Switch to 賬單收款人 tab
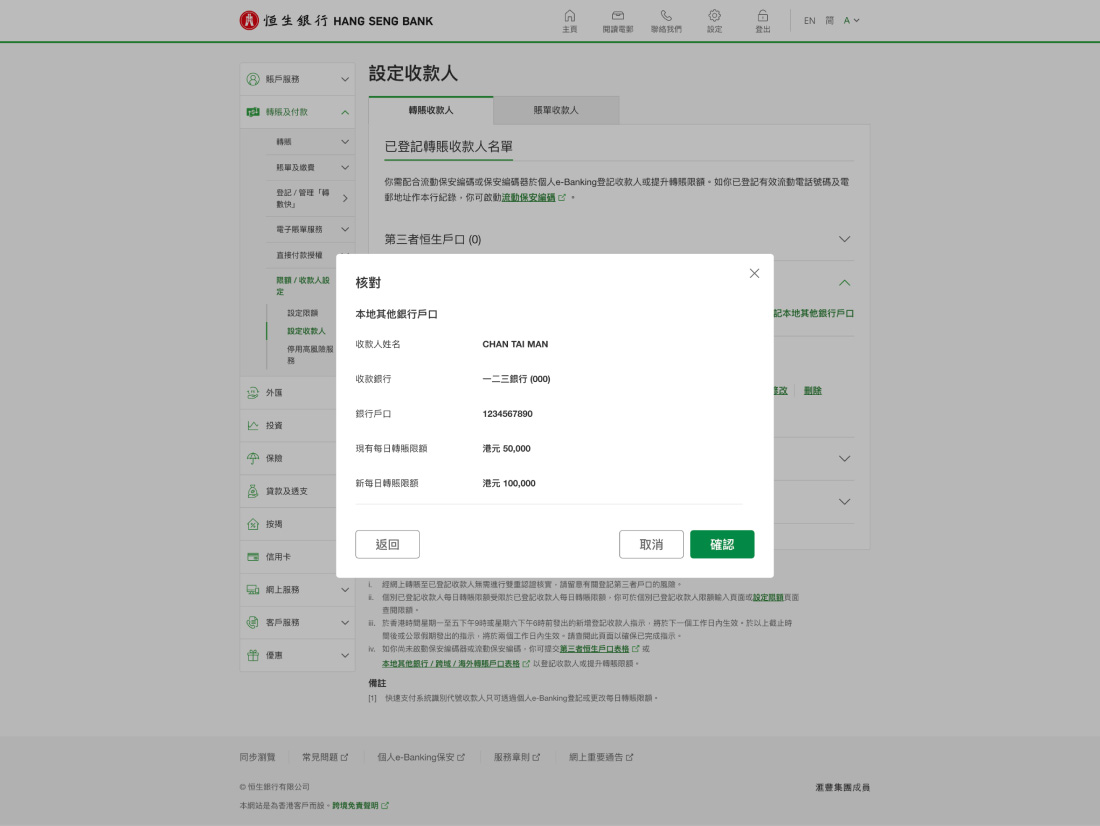 pos(556,110)
